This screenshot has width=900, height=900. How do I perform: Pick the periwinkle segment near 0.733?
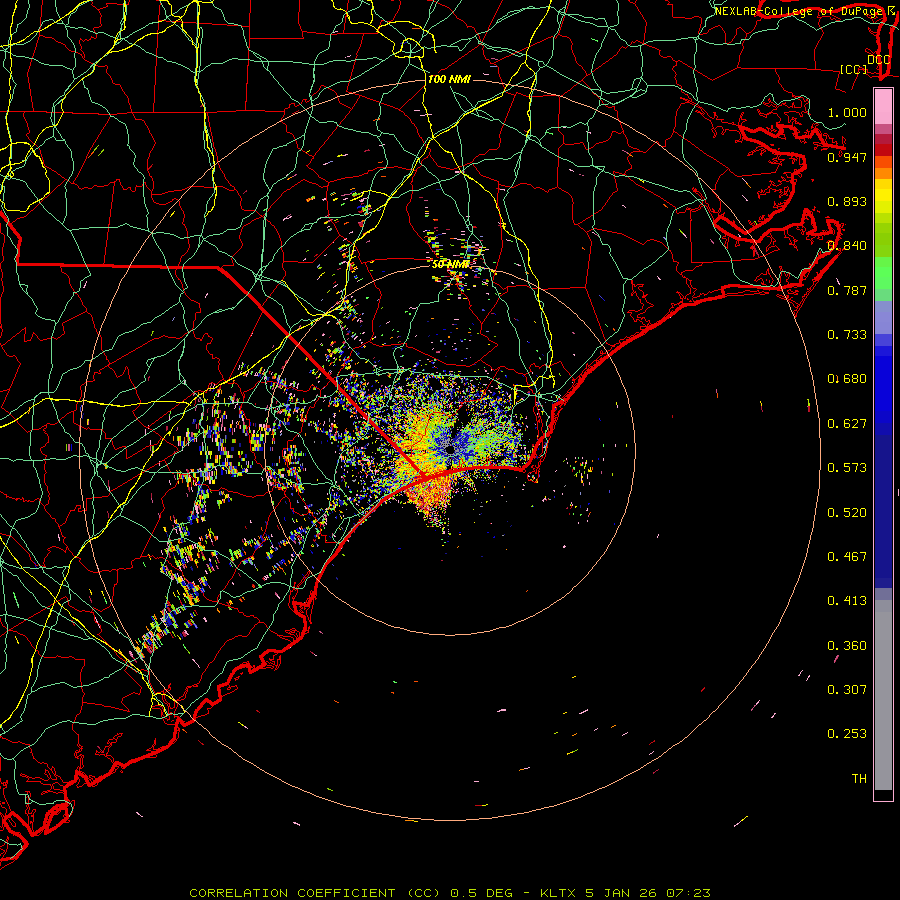883,317
